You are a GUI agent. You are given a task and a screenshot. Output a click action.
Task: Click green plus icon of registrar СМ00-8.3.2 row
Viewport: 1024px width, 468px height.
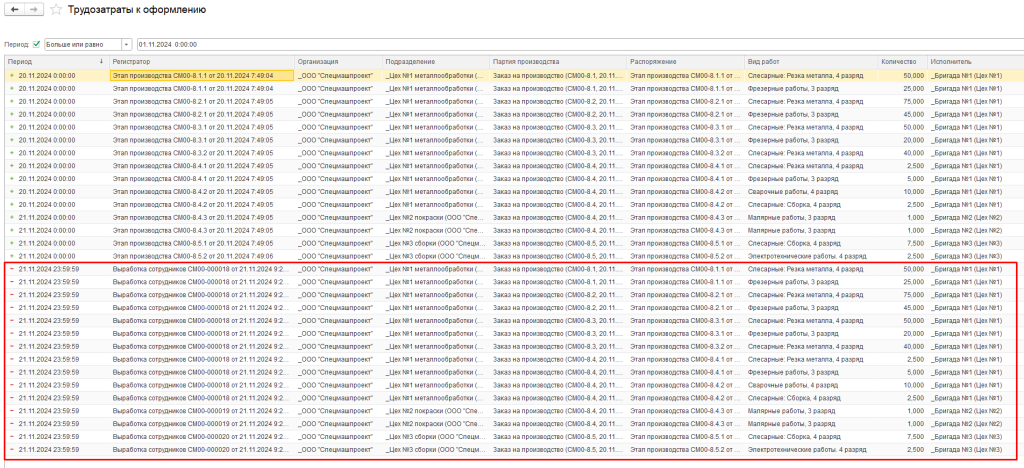[11, 153]
